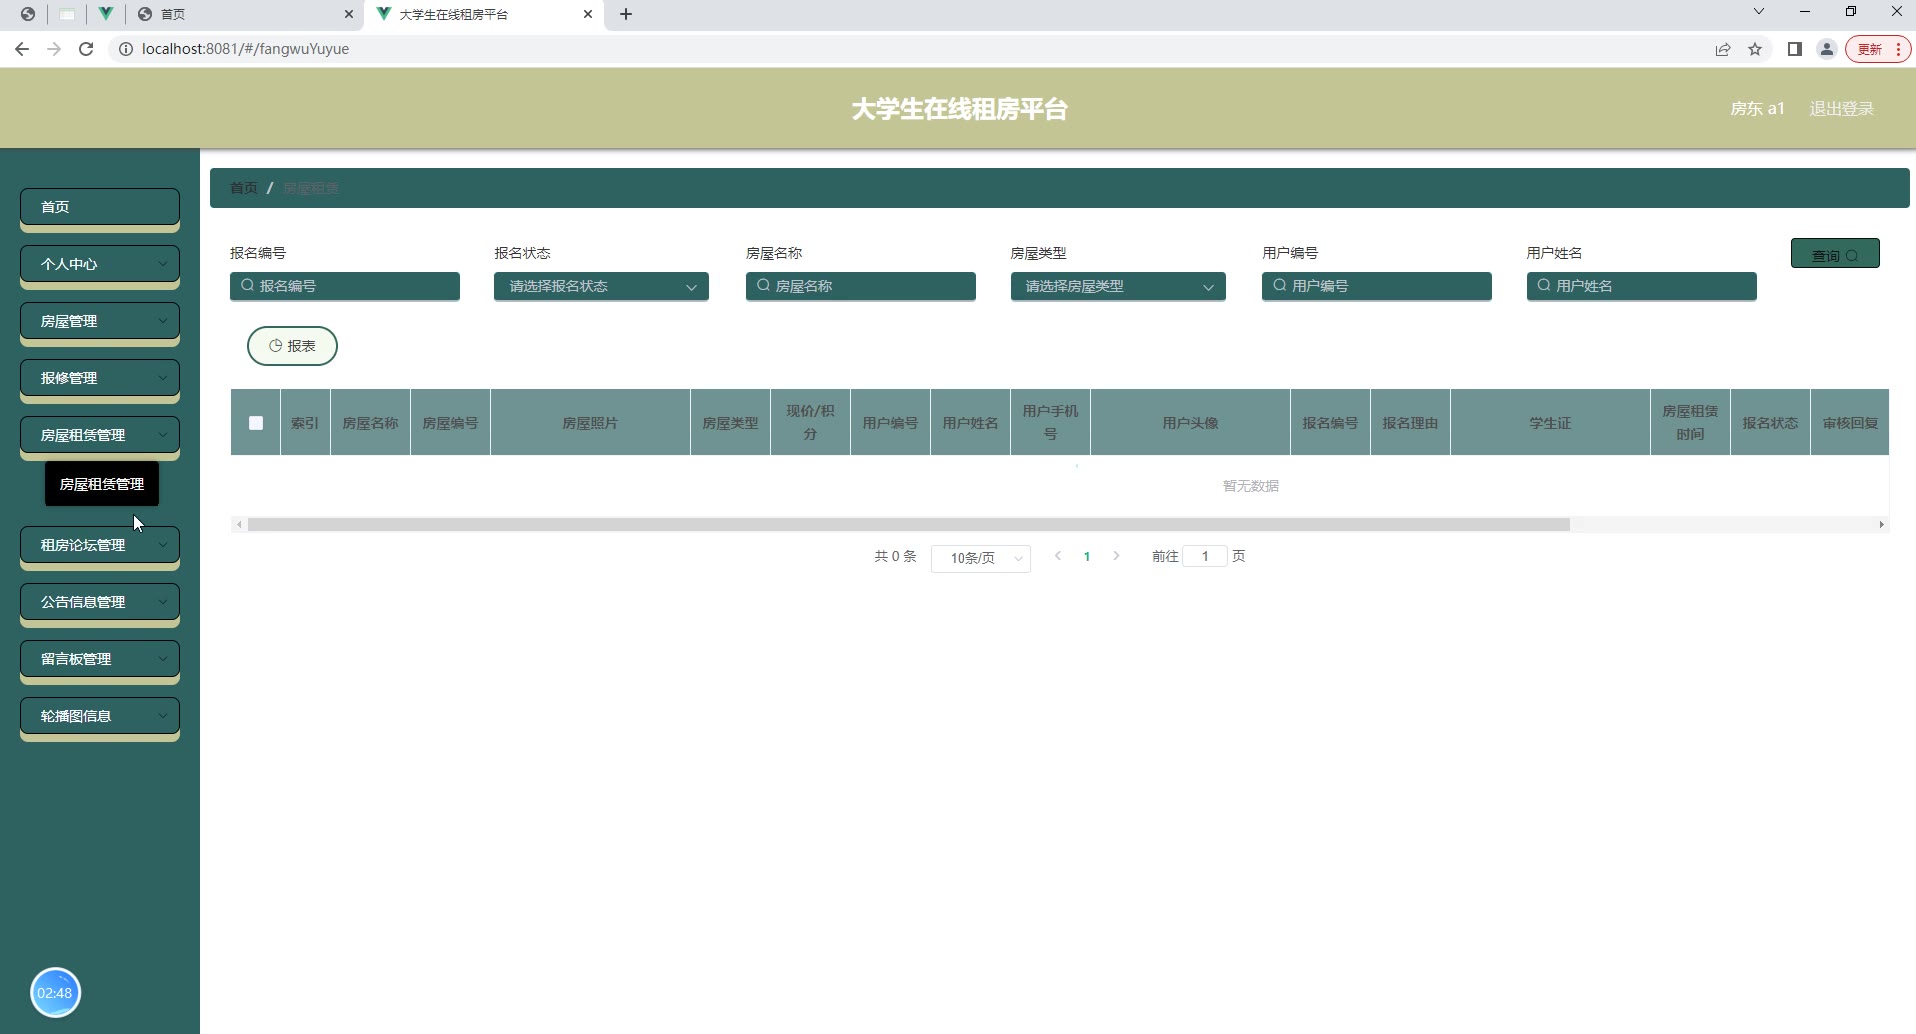Click the blue 02:48 timer circle
Screen dimensions: 1916x1034
[x=55, y=993]
